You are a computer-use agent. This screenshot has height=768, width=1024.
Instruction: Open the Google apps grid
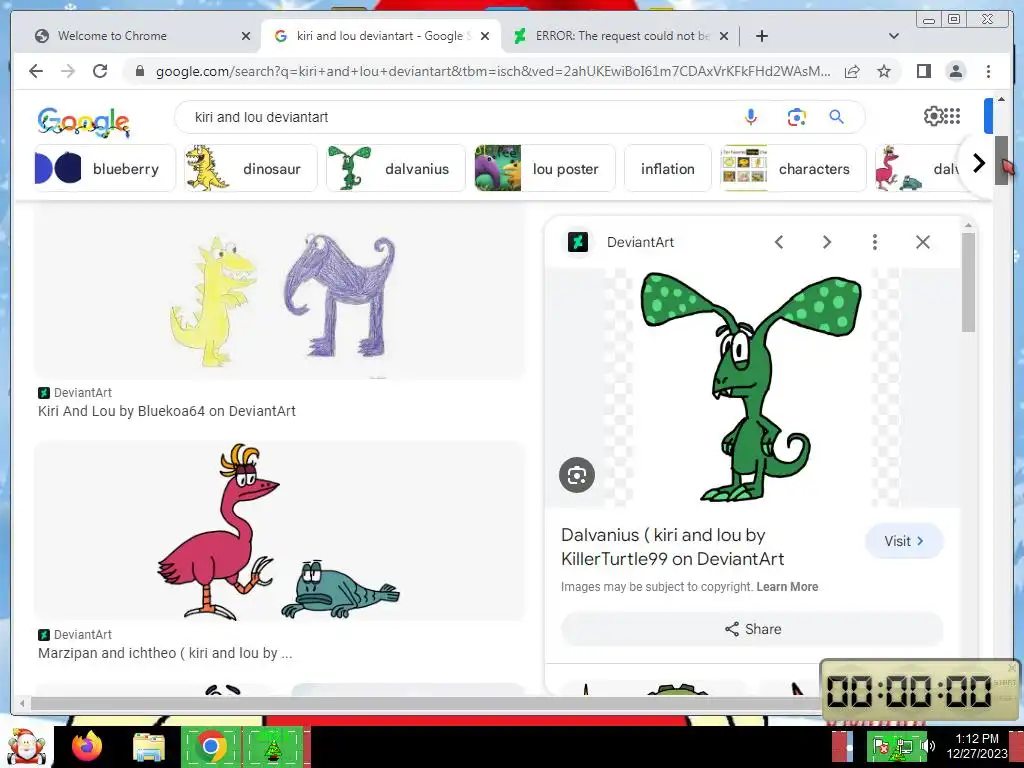pos(953,116)
